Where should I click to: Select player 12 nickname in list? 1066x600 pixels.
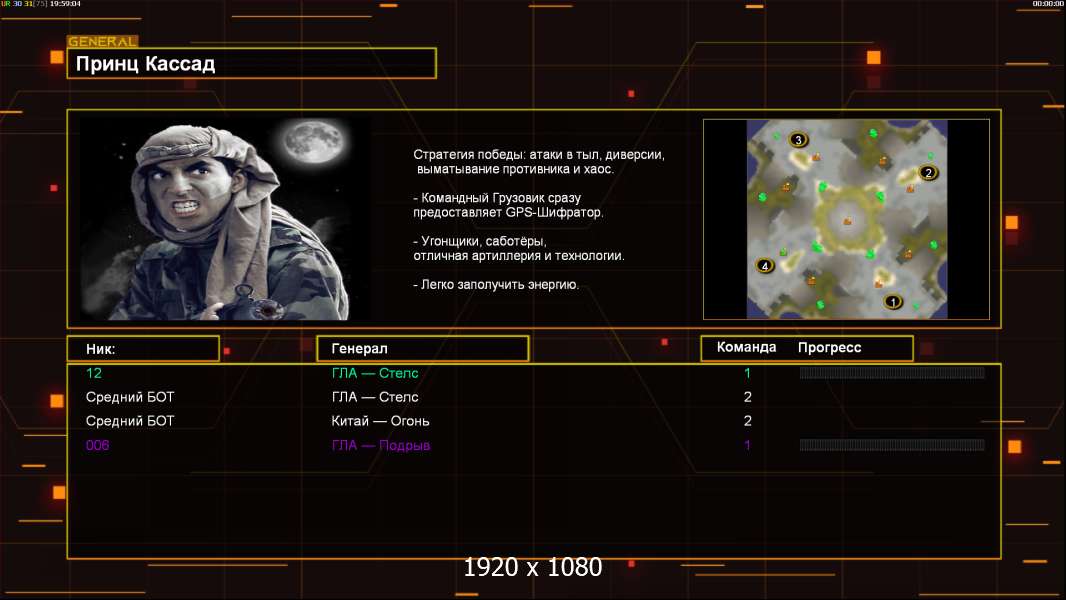[x=94, y=373]
